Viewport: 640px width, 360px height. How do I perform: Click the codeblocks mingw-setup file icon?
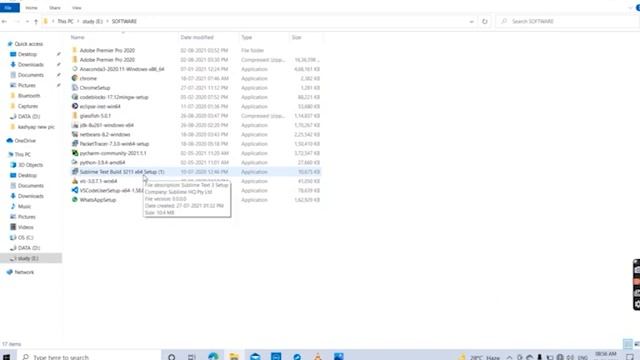(74, 97)
